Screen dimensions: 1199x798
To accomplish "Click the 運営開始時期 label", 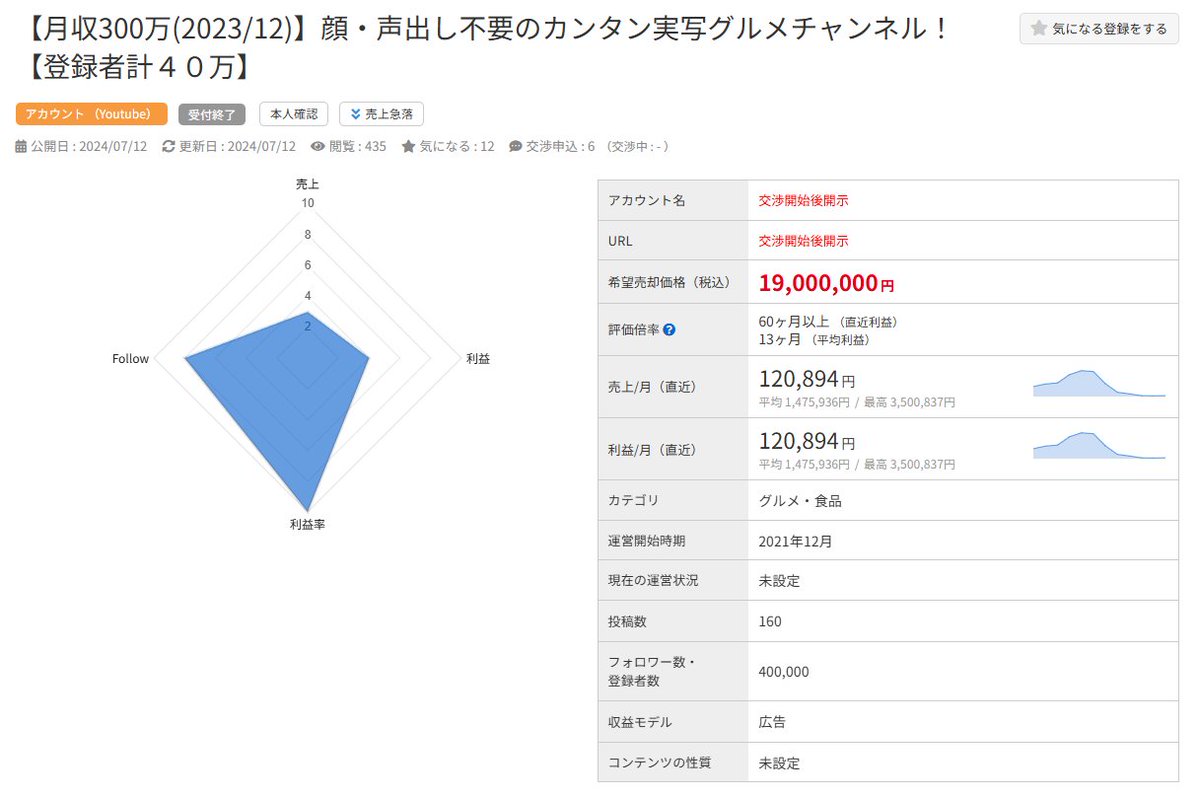I will coord(646,540).
